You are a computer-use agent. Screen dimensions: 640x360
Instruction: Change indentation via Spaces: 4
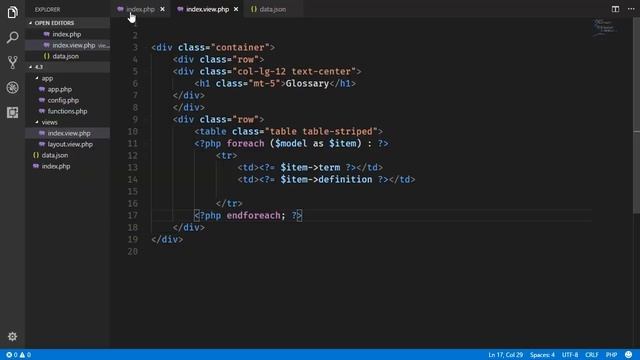542,355
